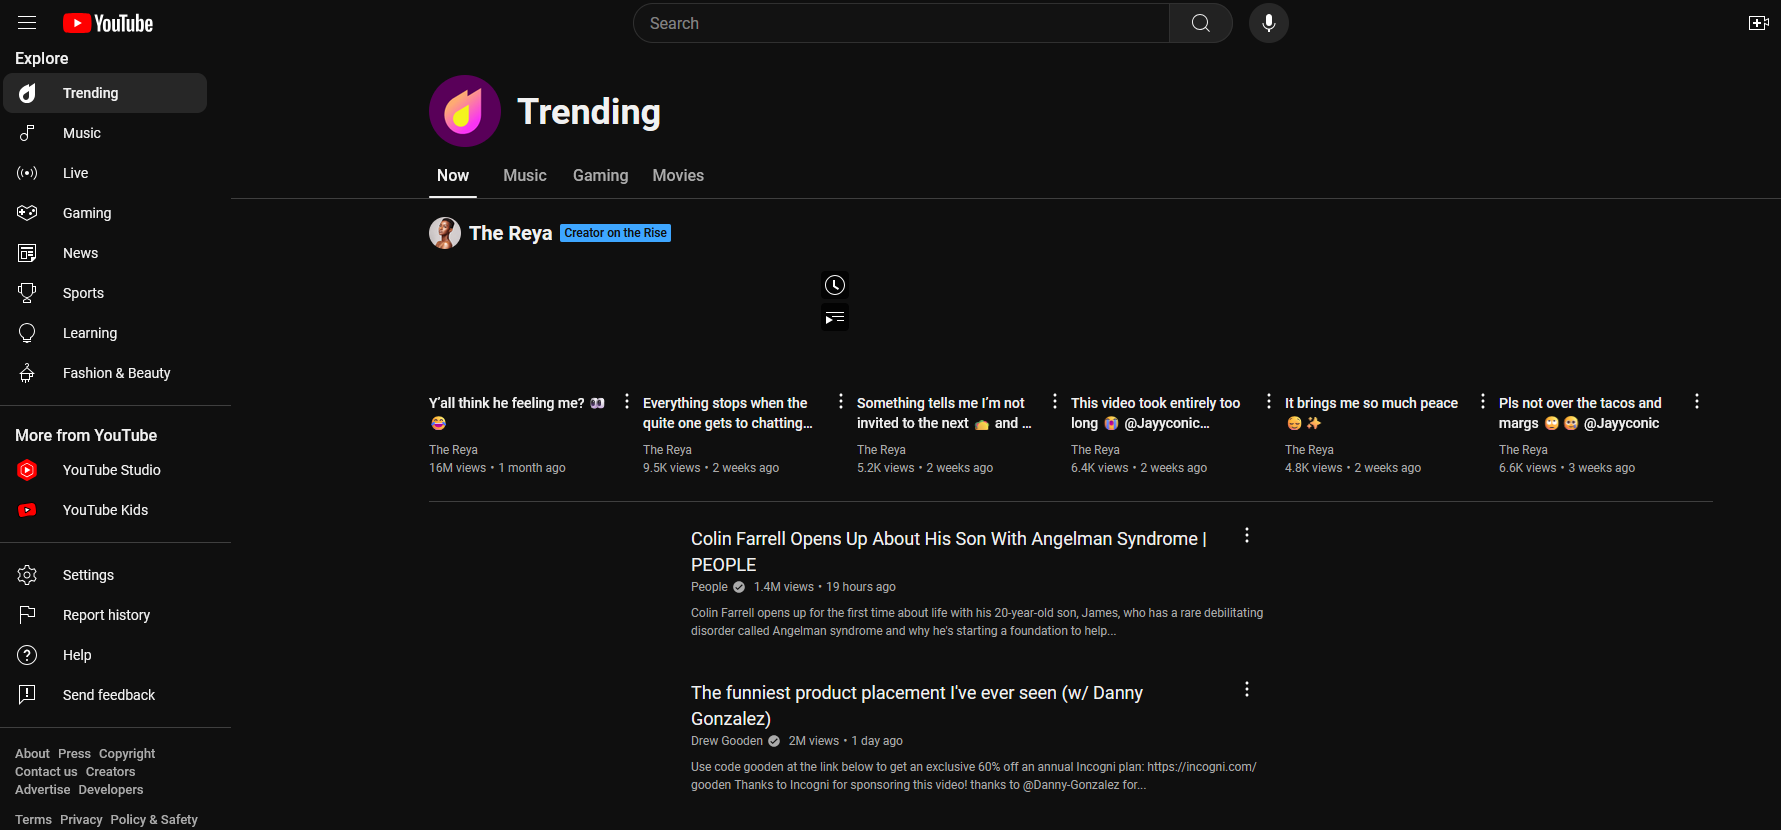Visit the Drew Gooden channel link

coord(727,741)
